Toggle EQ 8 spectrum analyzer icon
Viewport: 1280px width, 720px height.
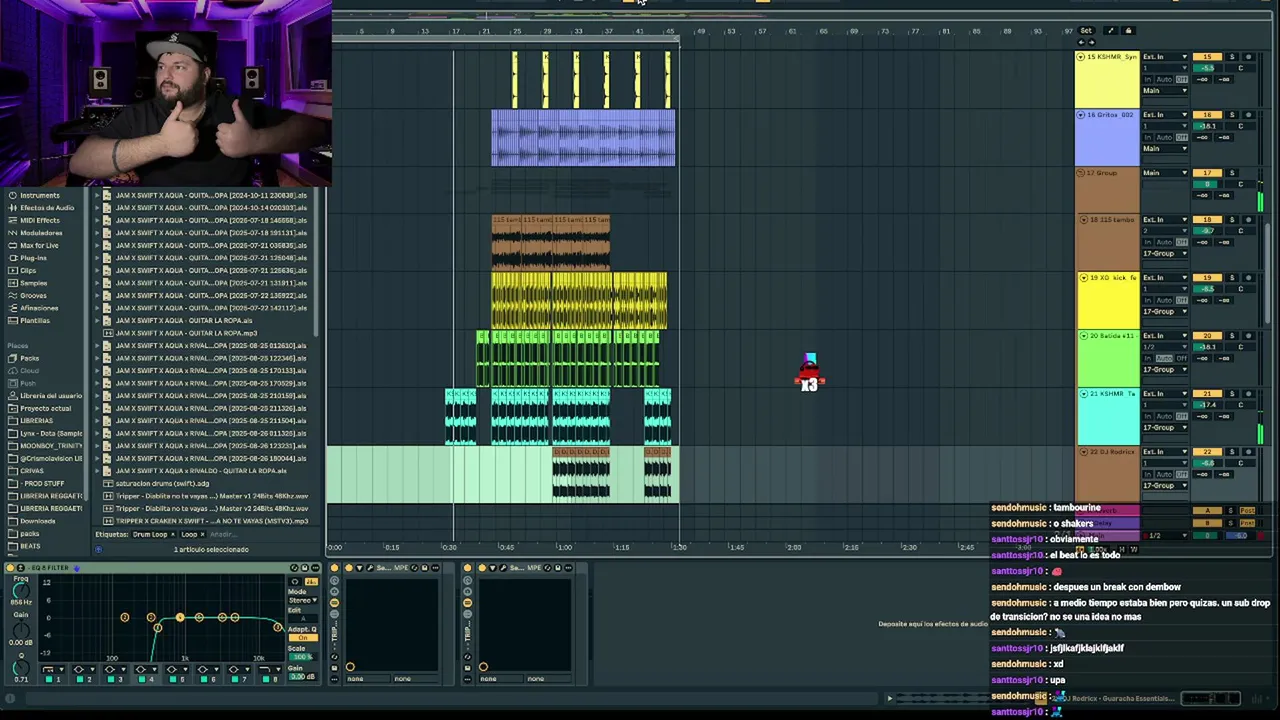(x=311, y=582)
